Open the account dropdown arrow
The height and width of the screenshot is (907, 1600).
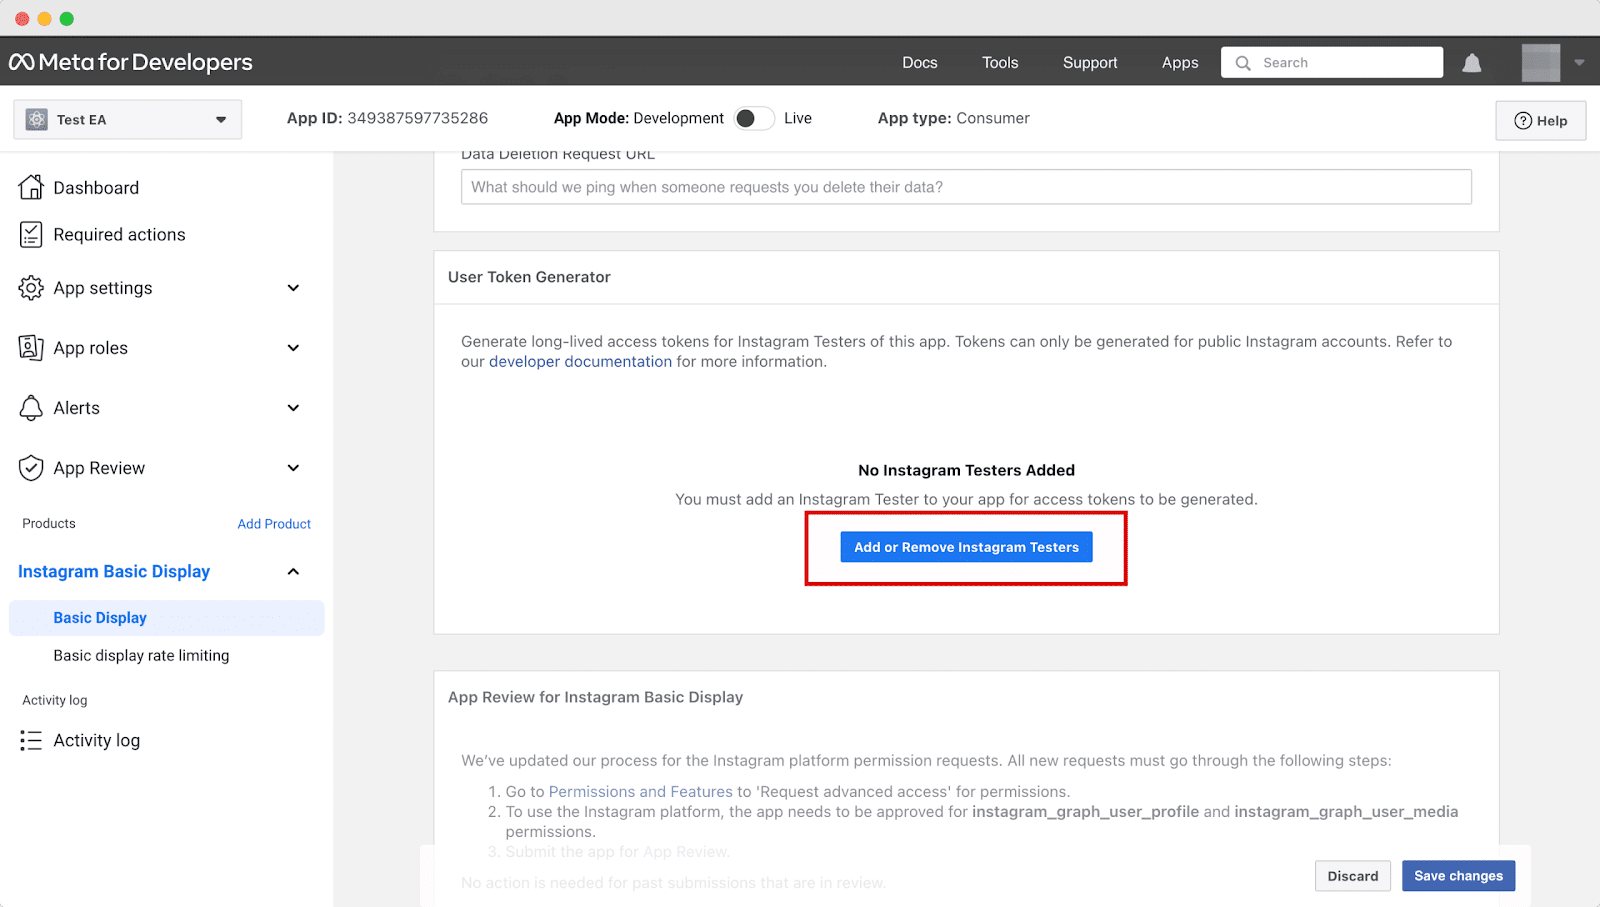(x=1579, y=62)
